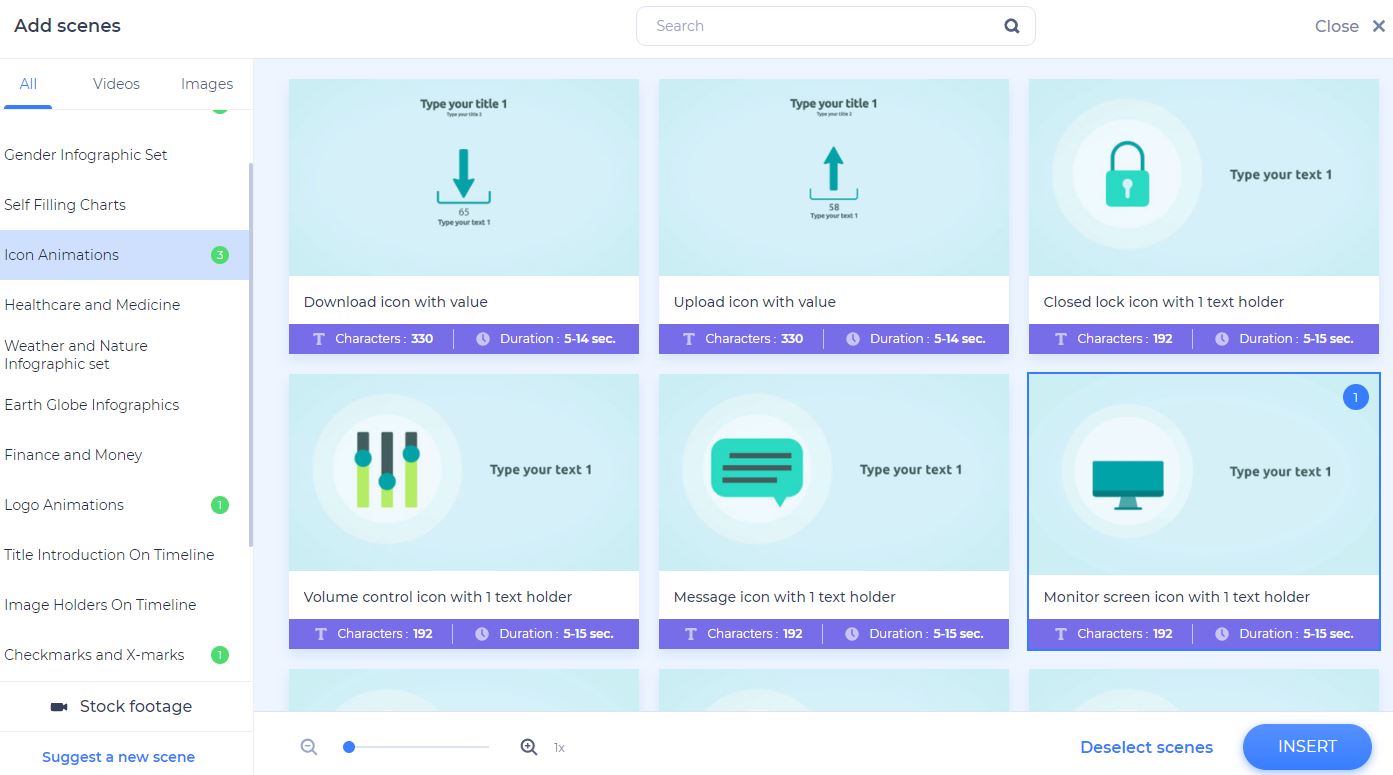Image resolution: width=1393 pixels, height=775 pixels.
Task: Select the zoom in magnifier icon
Action: pyautogui.click(x=529, y=746)
